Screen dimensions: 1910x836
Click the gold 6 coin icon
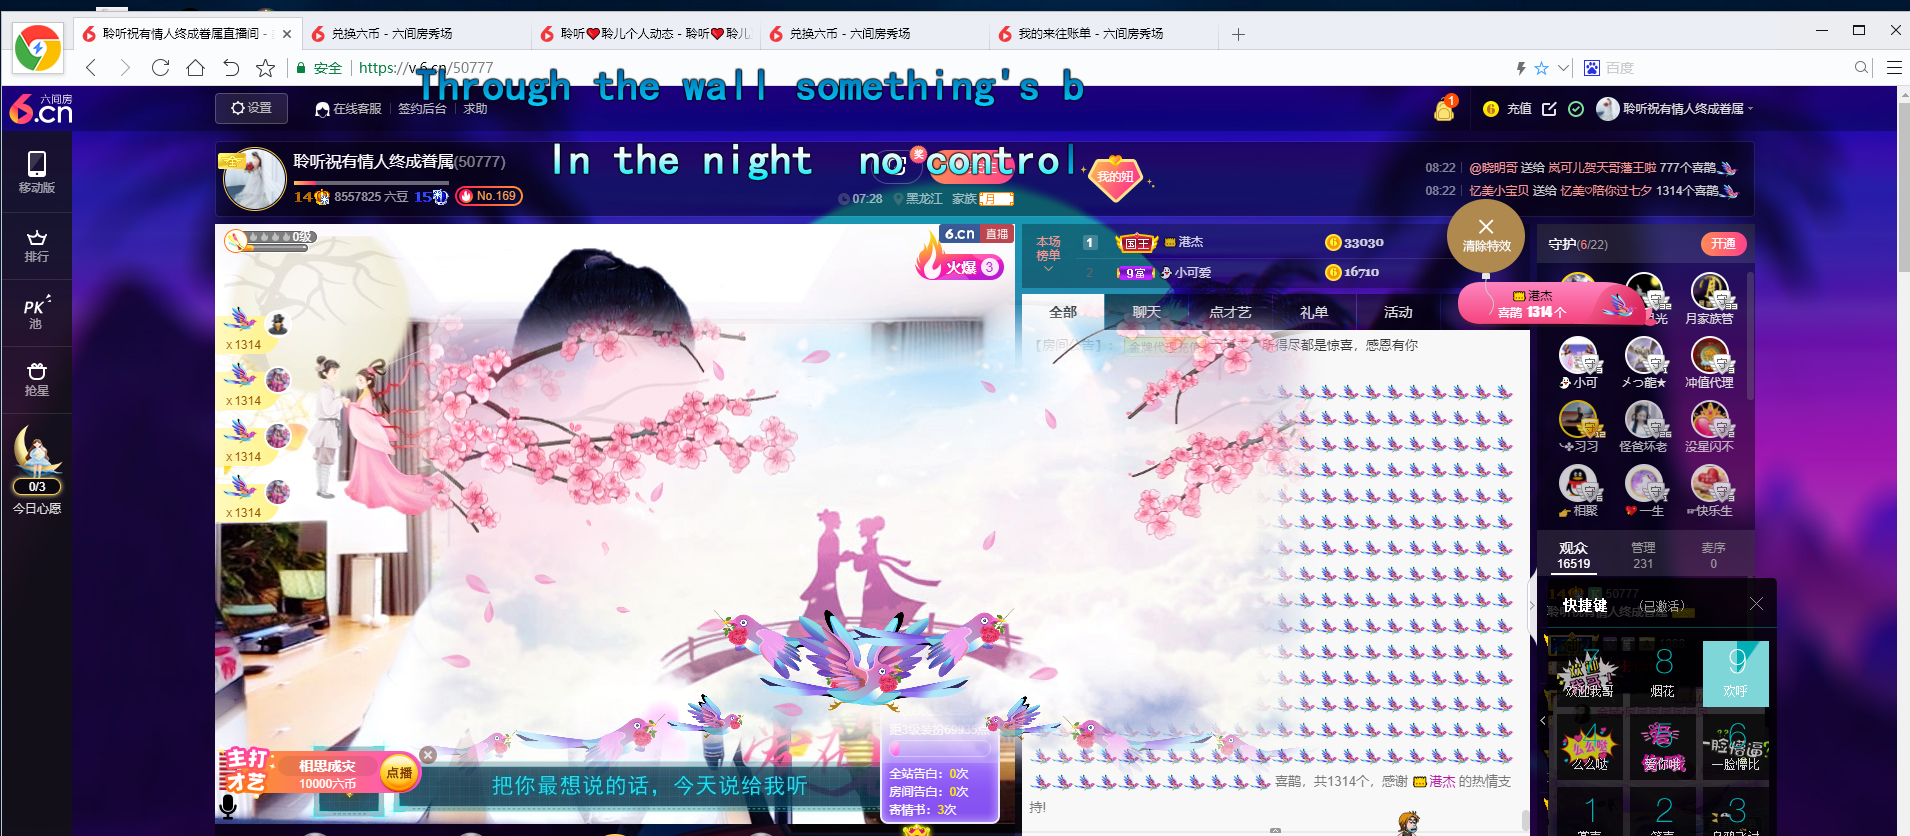click(x=1490, y=109)
